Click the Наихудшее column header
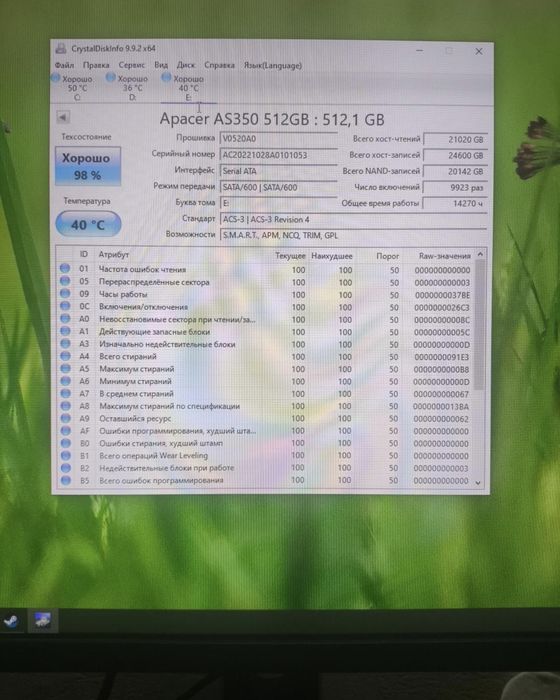 (x=332, y=256)
